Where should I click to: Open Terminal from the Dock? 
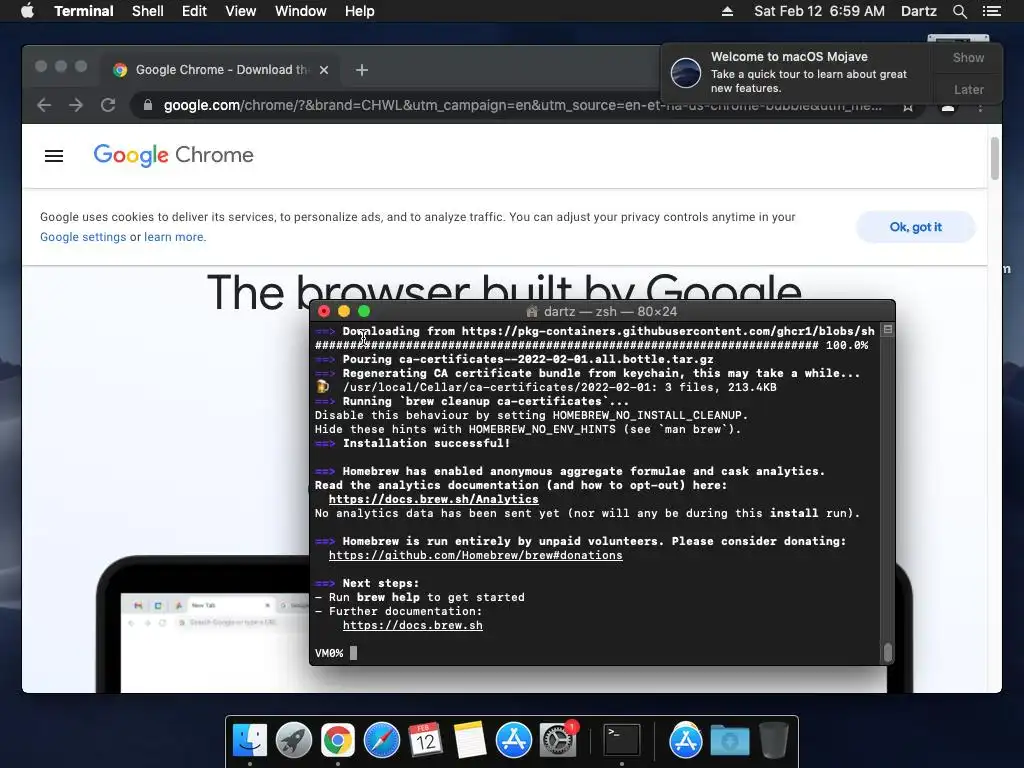(x=621, y=741)
